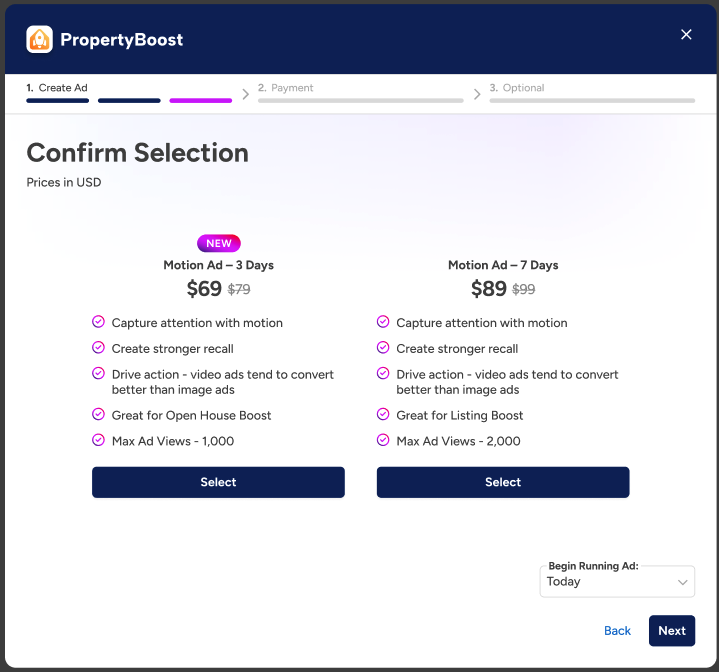The height and width of the screenshot is (672, 719).
Task: Click Create stronger recall checkmark in 7 Days plan
Action: click(x=383, y=348)
